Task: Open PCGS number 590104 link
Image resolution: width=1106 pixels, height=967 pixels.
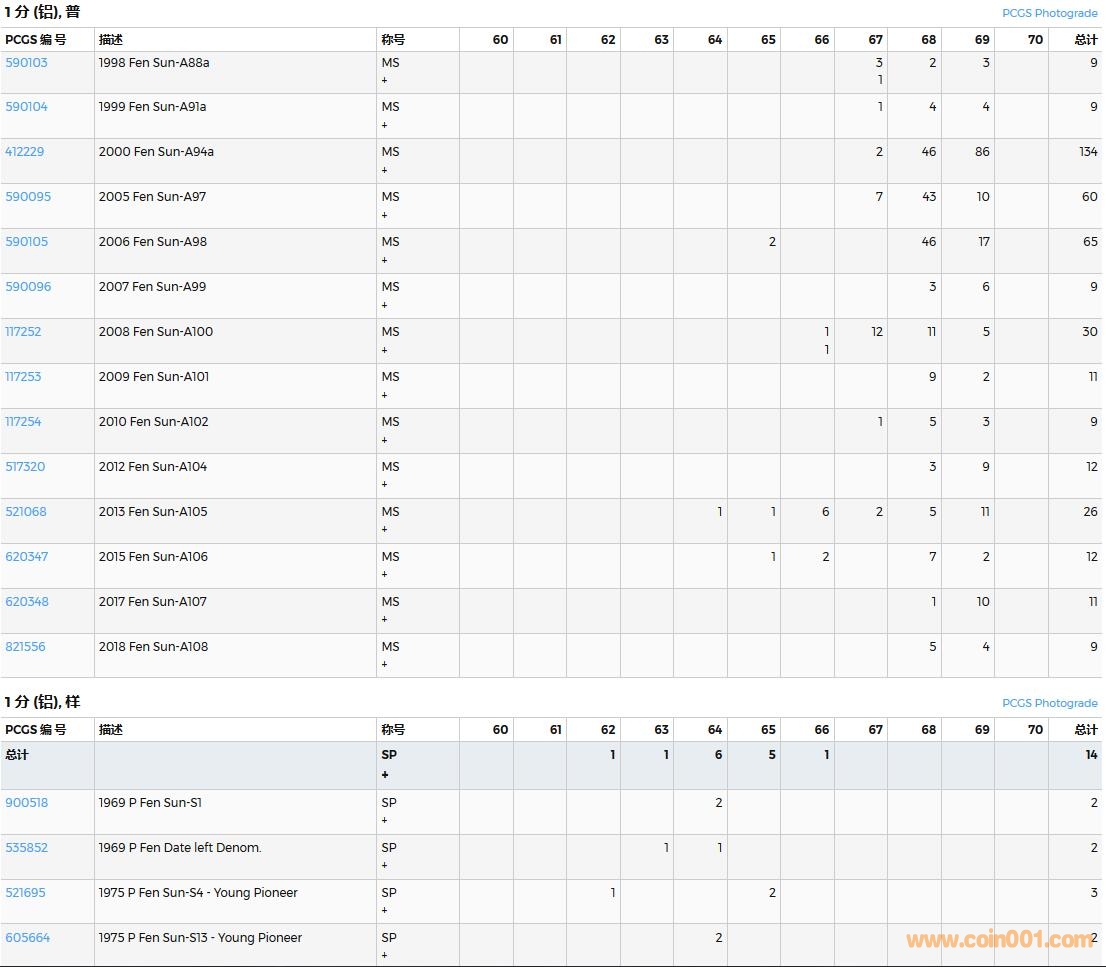Action: click(x=26, y=107)
